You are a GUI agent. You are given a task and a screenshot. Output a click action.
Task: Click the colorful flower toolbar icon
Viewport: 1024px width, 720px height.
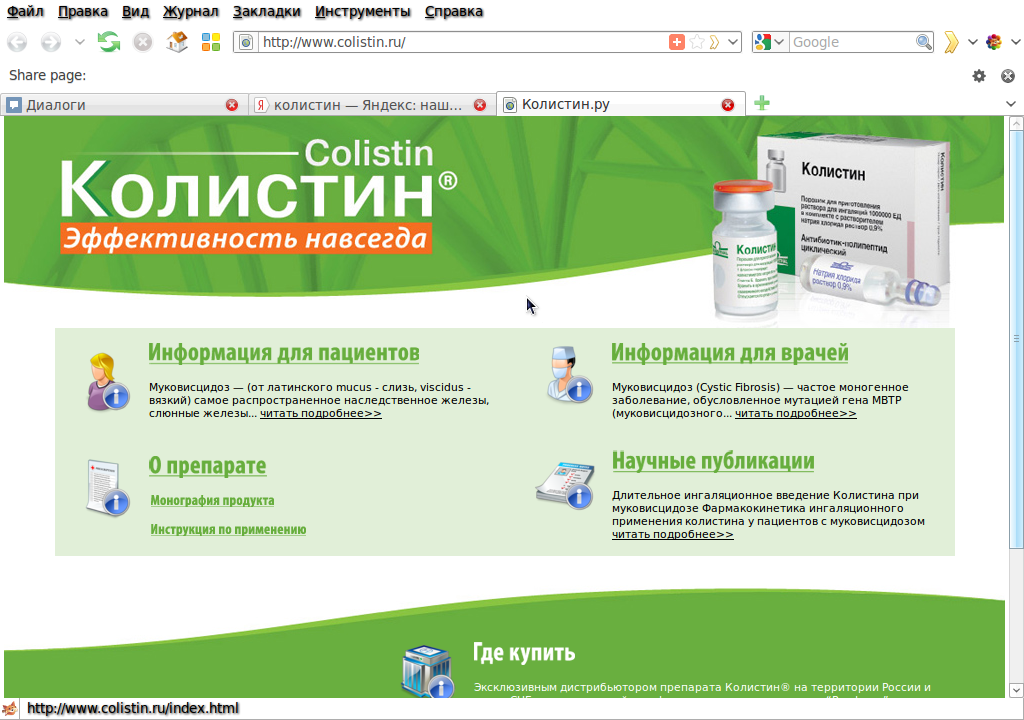994,42
